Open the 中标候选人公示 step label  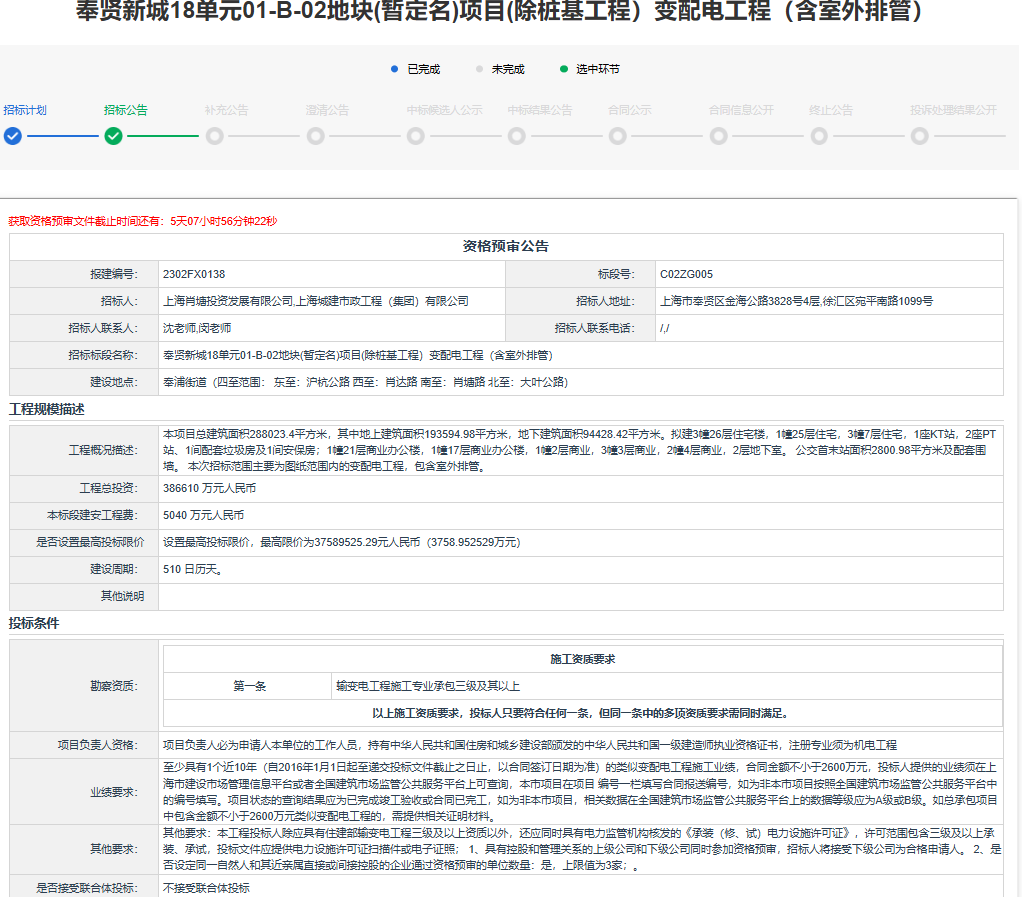(x=445, y=110)
